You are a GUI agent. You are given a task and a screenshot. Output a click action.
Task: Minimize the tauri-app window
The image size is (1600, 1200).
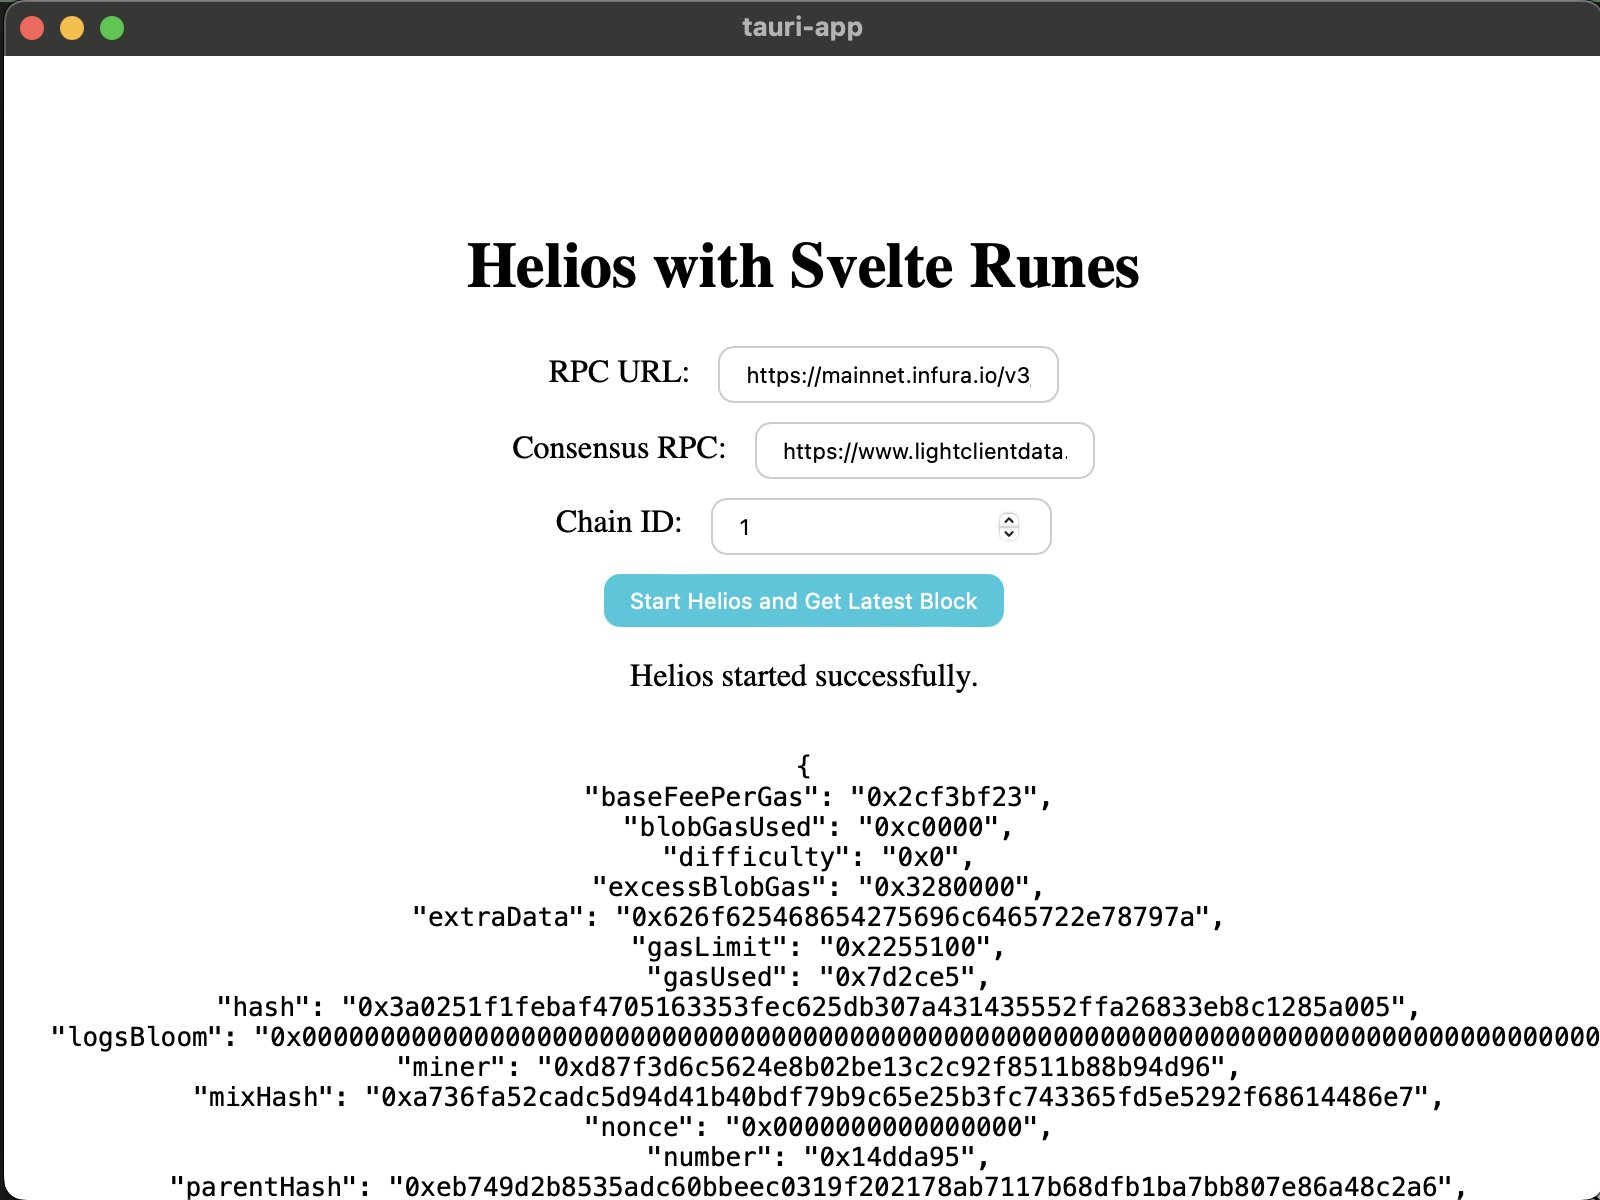coord(72,28)
